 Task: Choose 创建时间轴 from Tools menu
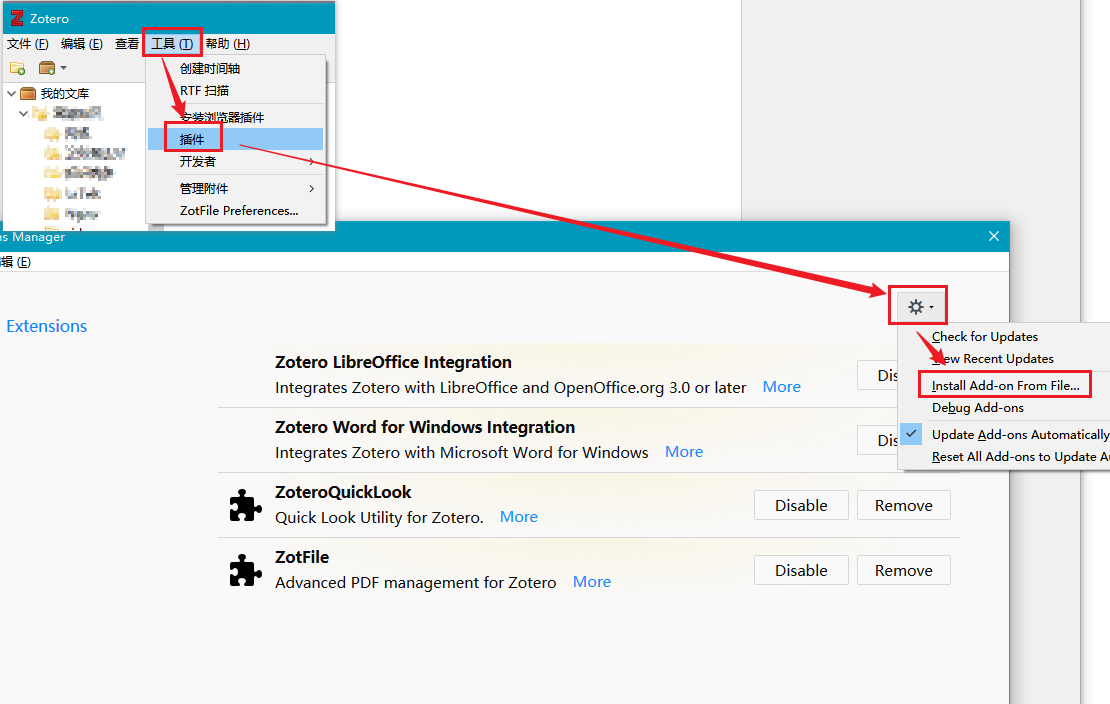(210, 68)
